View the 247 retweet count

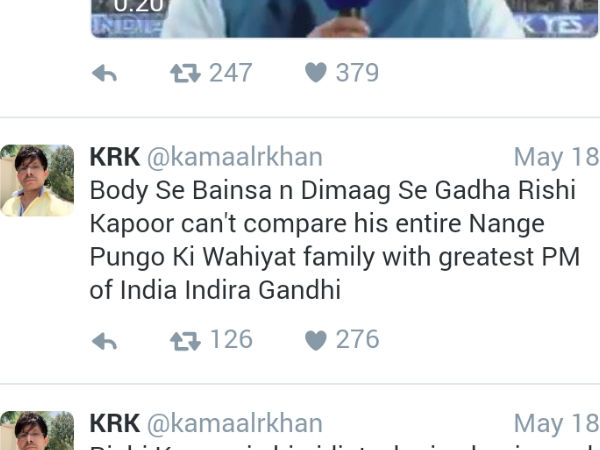[x=231, y=72]
